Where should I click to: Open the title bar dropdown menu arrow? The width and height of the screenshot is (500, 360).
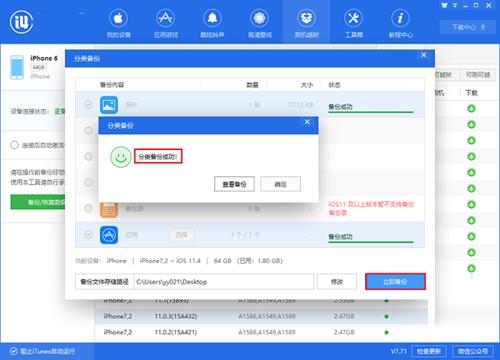click(455, 5)
